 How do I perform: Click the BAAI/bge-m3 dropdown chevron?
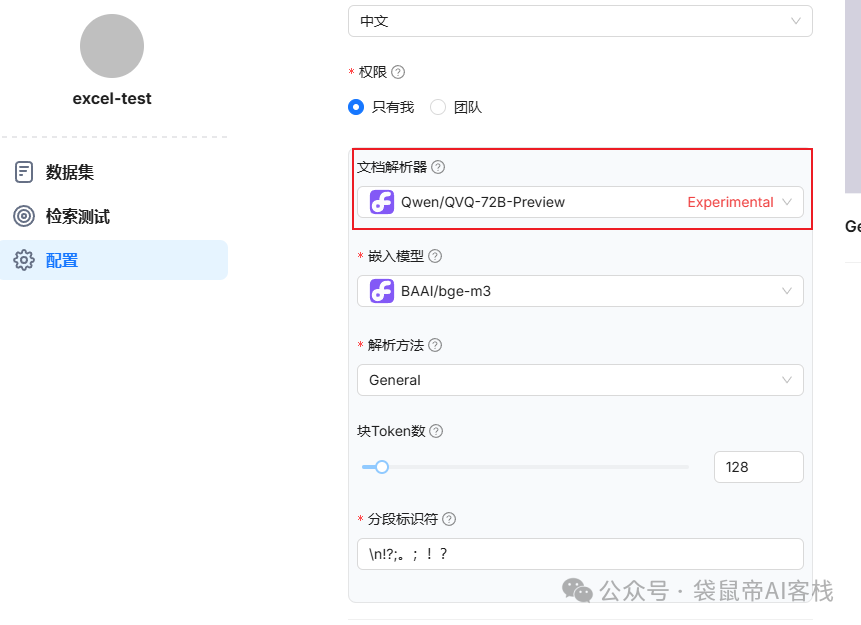coord(787,291)
